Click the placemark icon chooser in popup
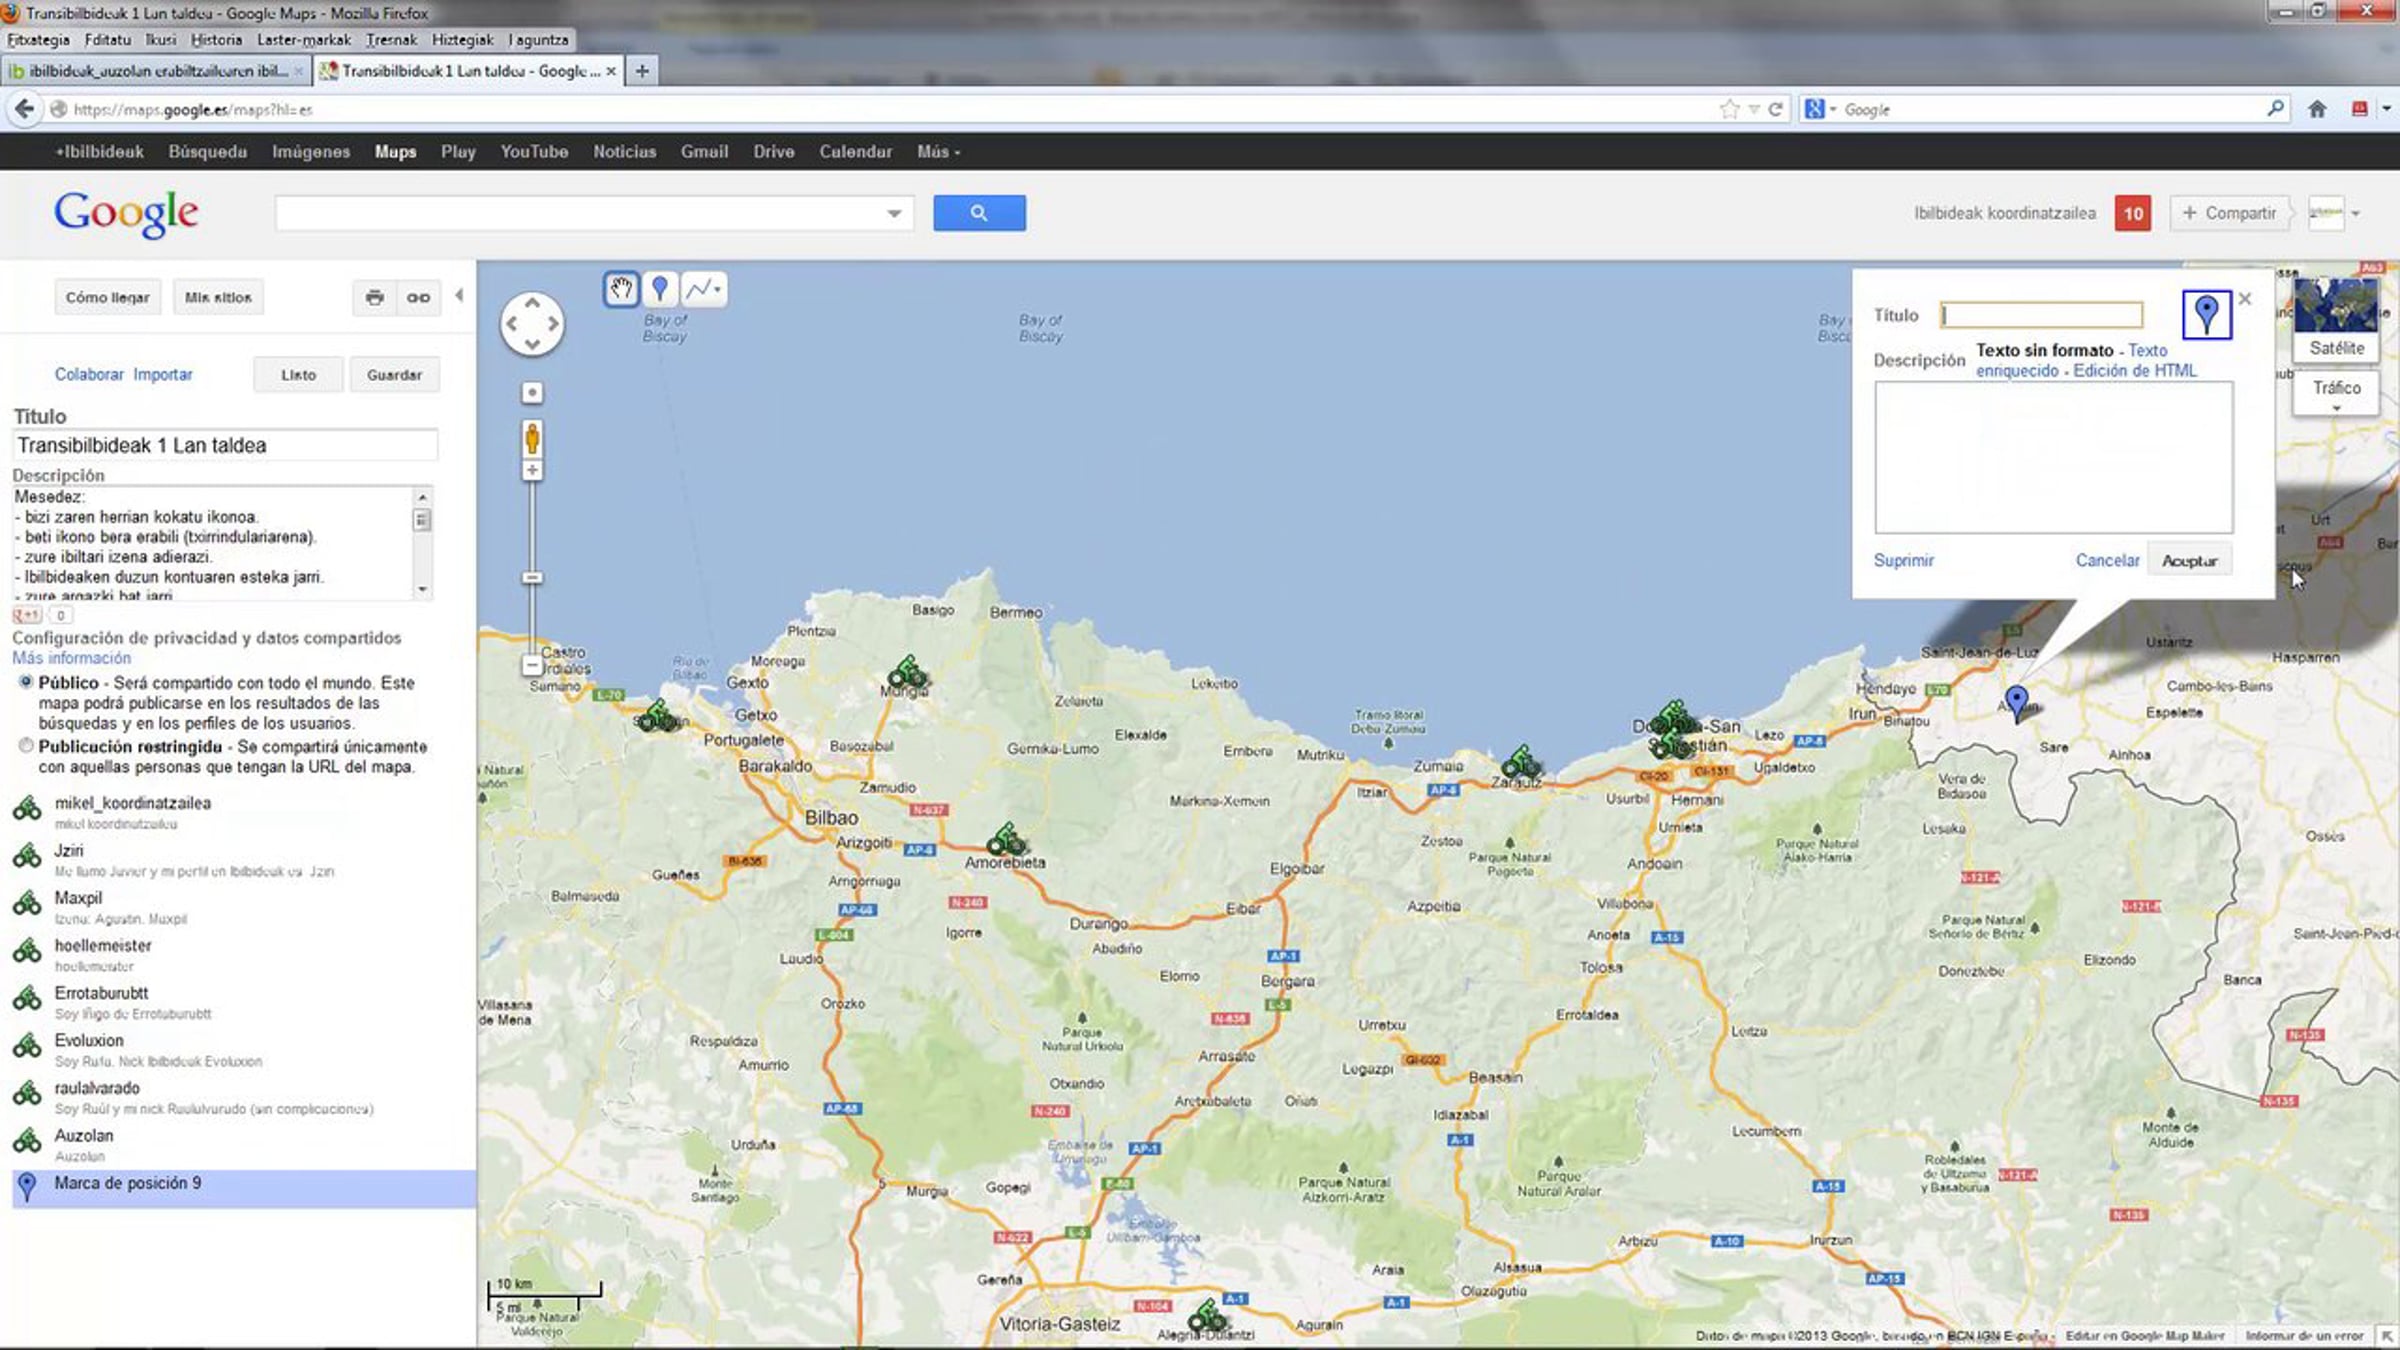 2206,315
